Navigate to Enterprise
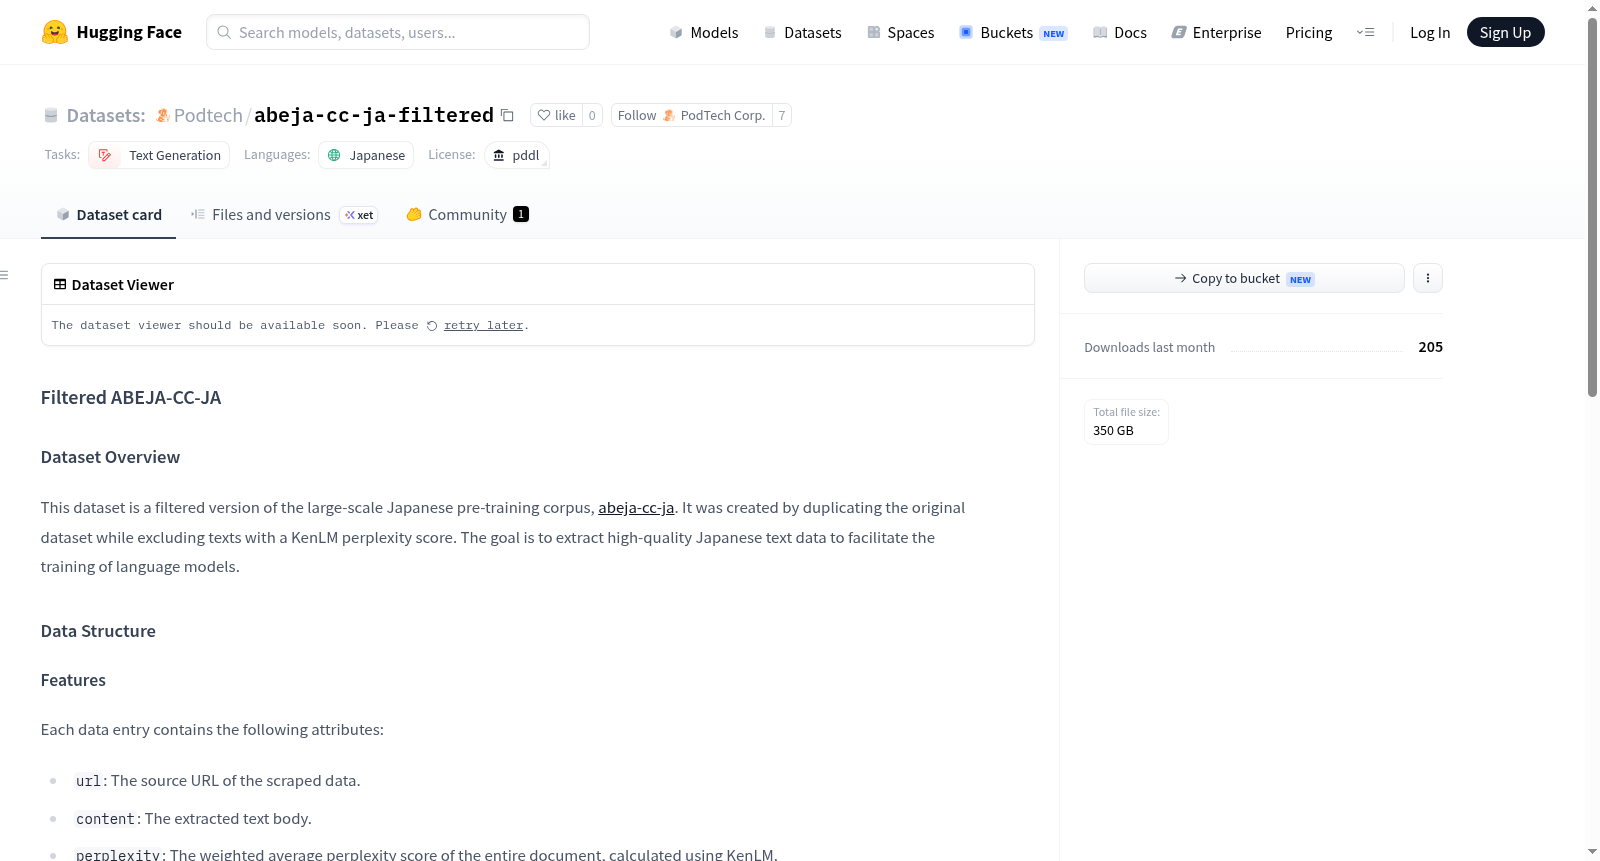Image resolution: width=1600 pixels, height=861 pixels. click(x=1217, y=32)
